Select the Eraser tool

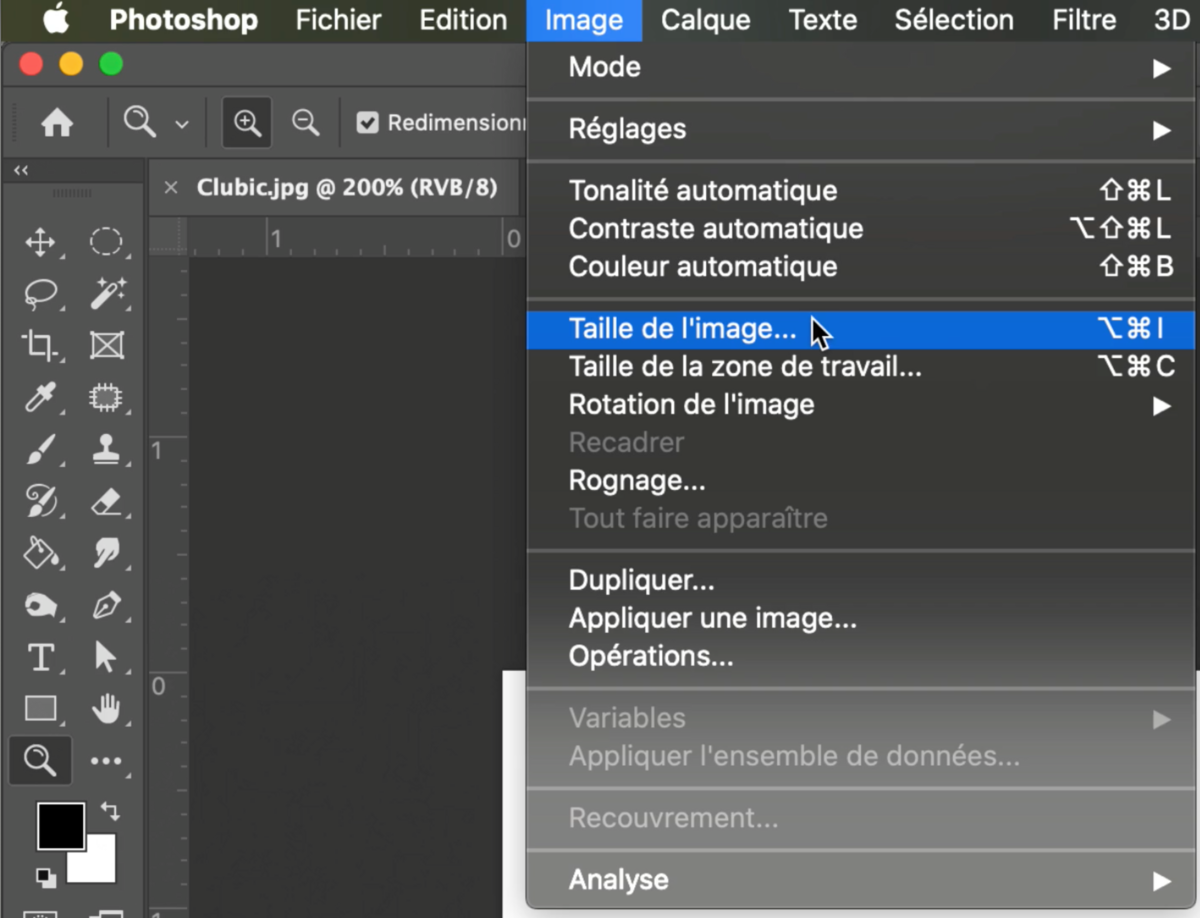(106, 502)
